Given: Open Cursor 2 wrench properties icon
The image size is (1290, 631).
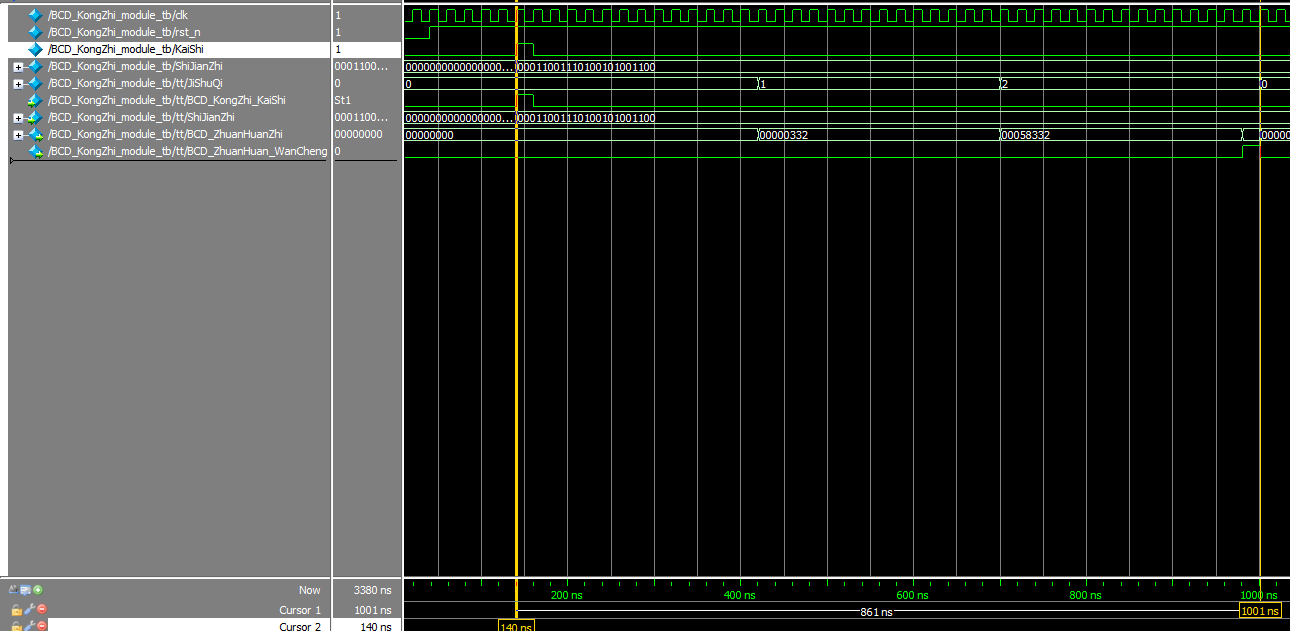Looking at the screenshot, I should (x=29, y=626).
